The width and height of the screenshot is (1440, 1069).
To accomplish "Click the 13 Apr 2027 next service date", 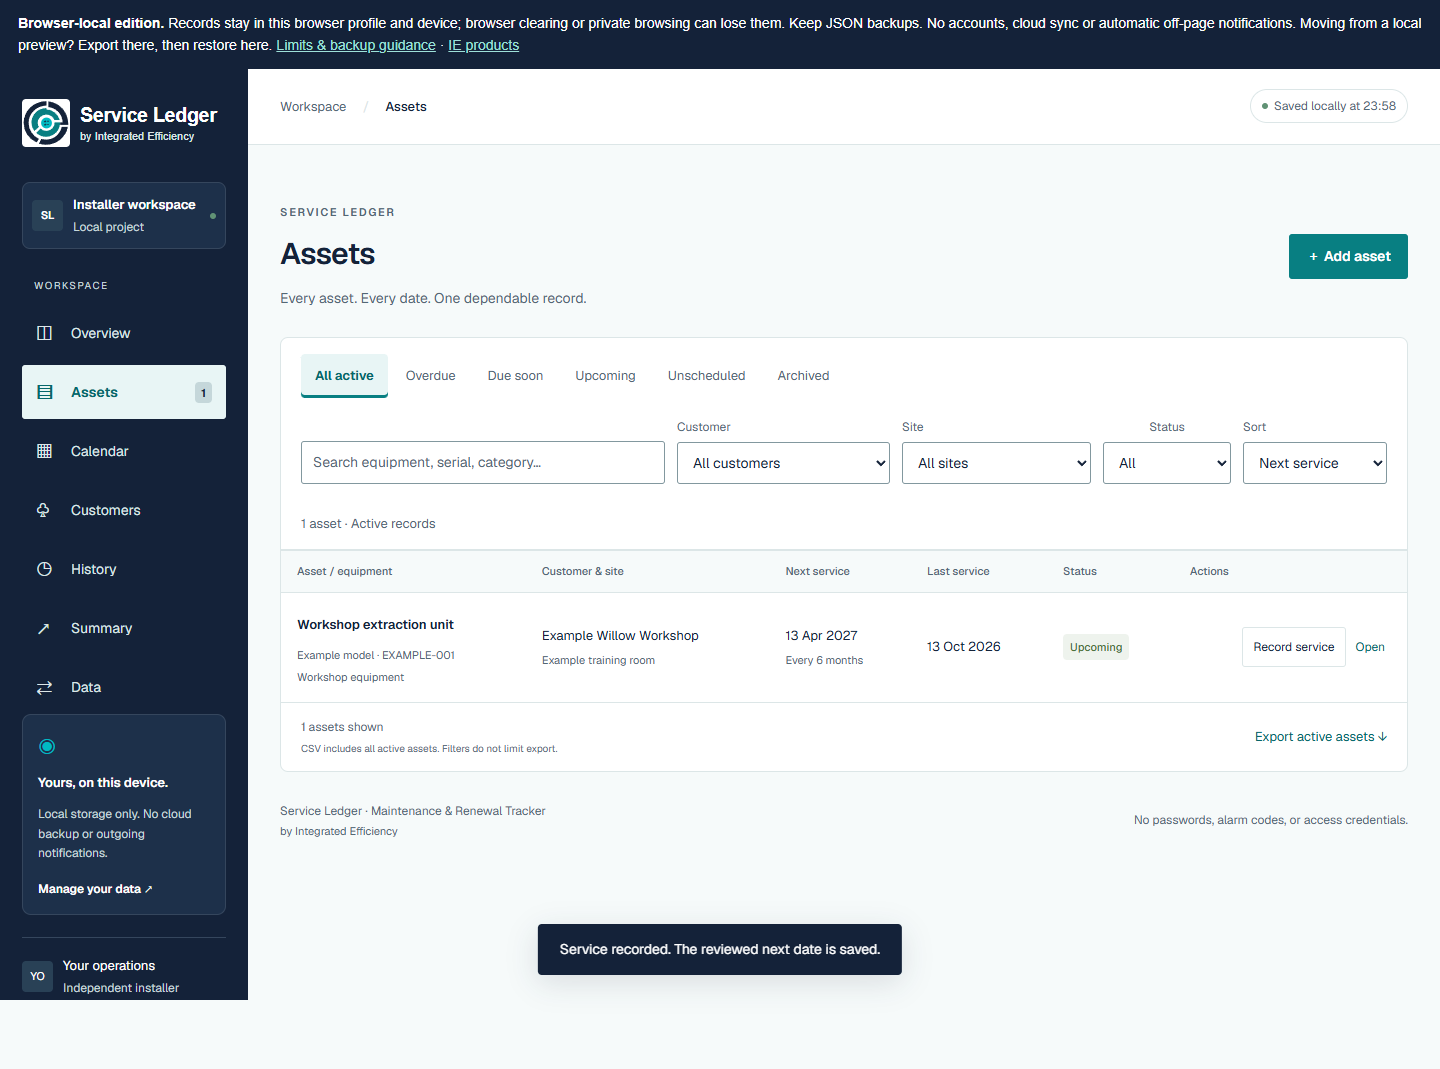I will point(822,636).
